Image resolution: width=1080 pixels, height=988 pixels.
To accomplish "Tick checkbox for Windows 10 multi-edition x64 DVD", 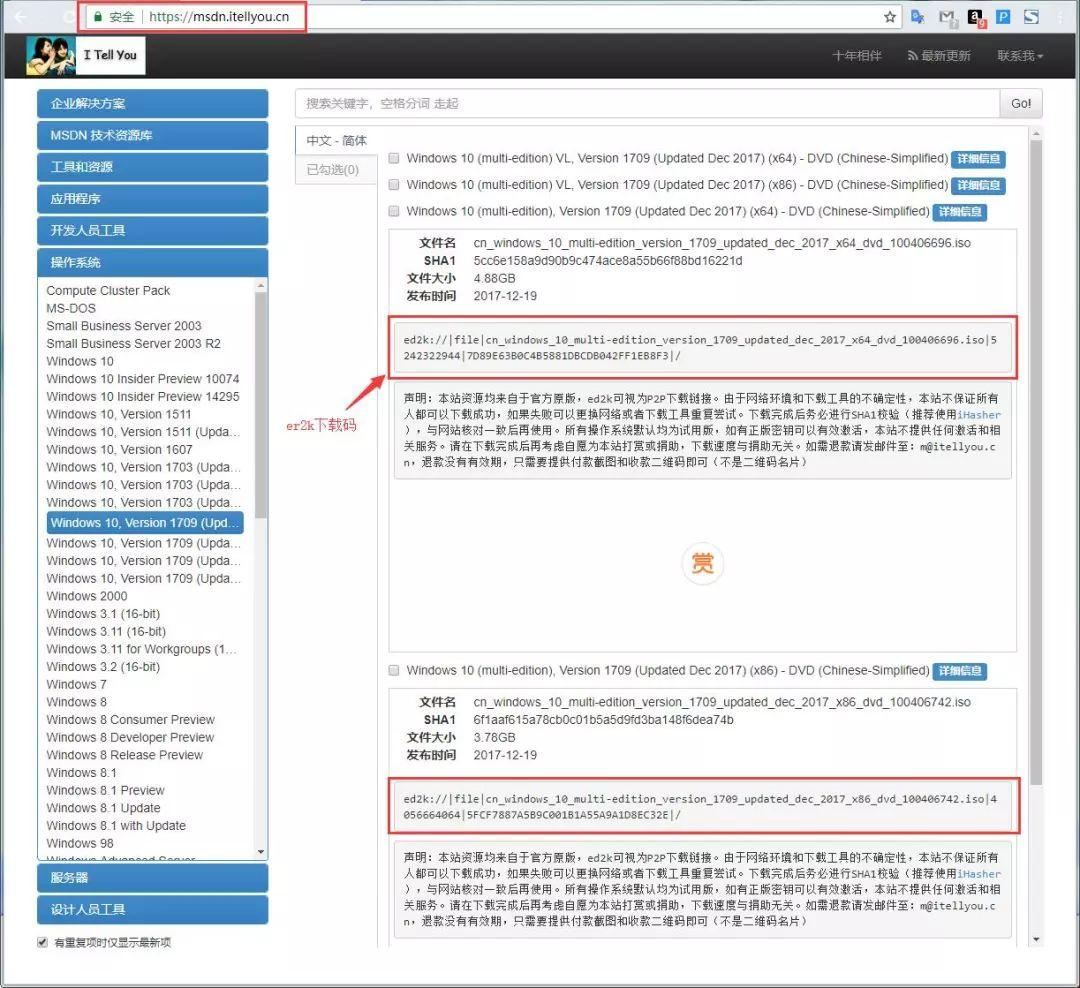I will (393, 211).
